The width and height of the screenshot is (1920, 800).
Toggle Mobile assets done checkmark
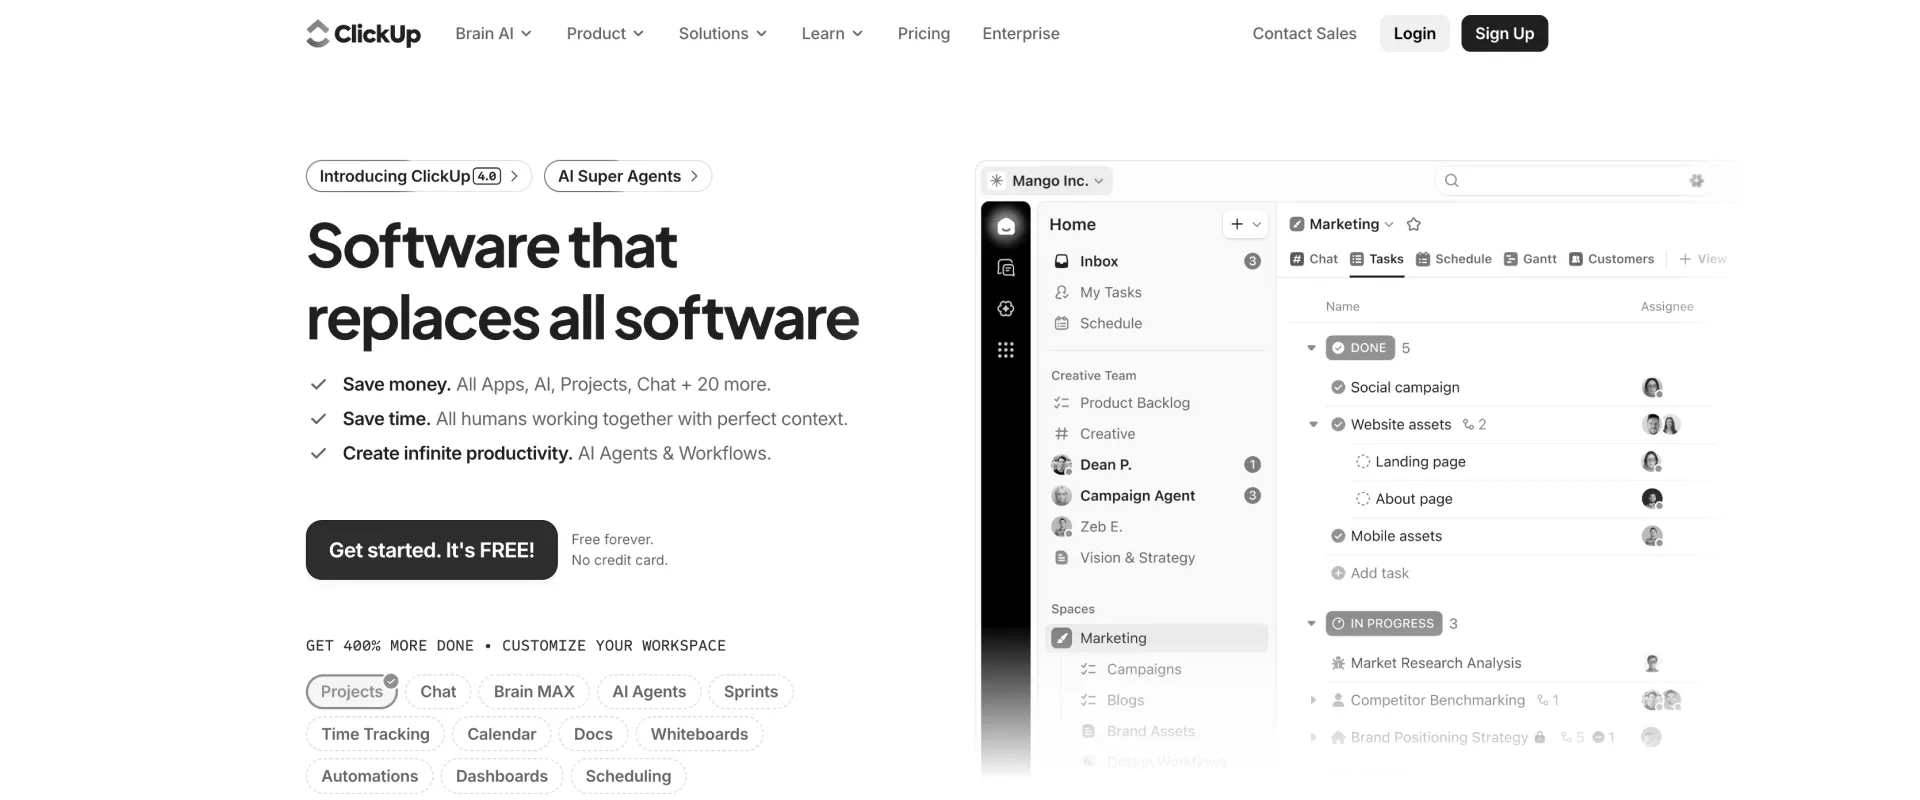[1338, 536]
